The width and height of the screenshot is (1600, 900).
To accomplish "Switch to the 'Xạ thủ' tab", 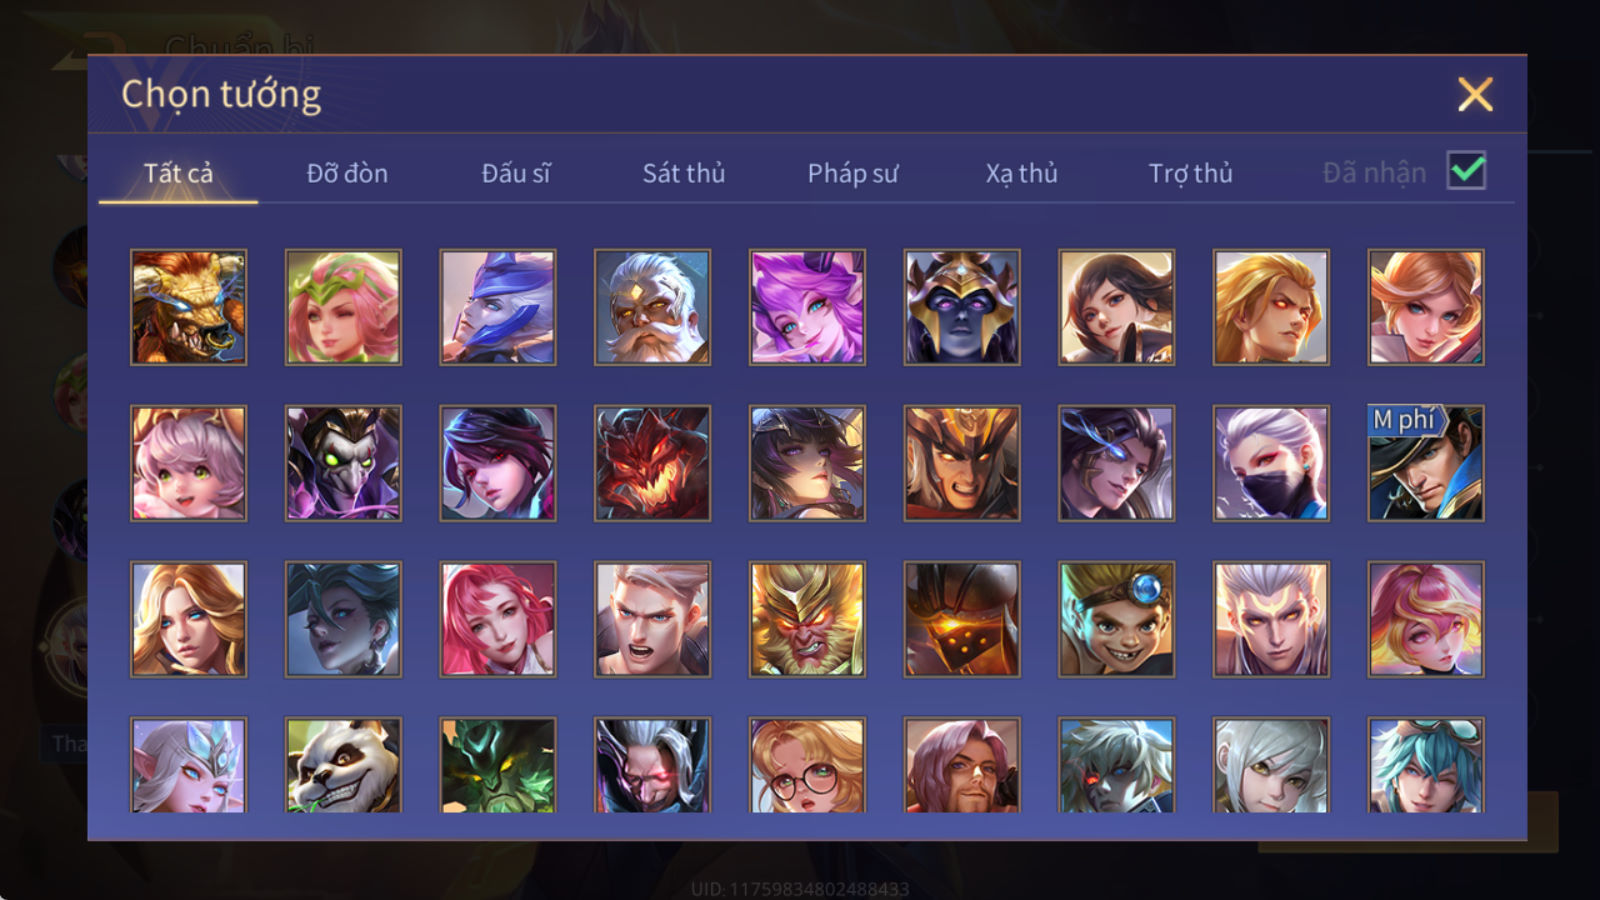I will [x=1021, y=173].
